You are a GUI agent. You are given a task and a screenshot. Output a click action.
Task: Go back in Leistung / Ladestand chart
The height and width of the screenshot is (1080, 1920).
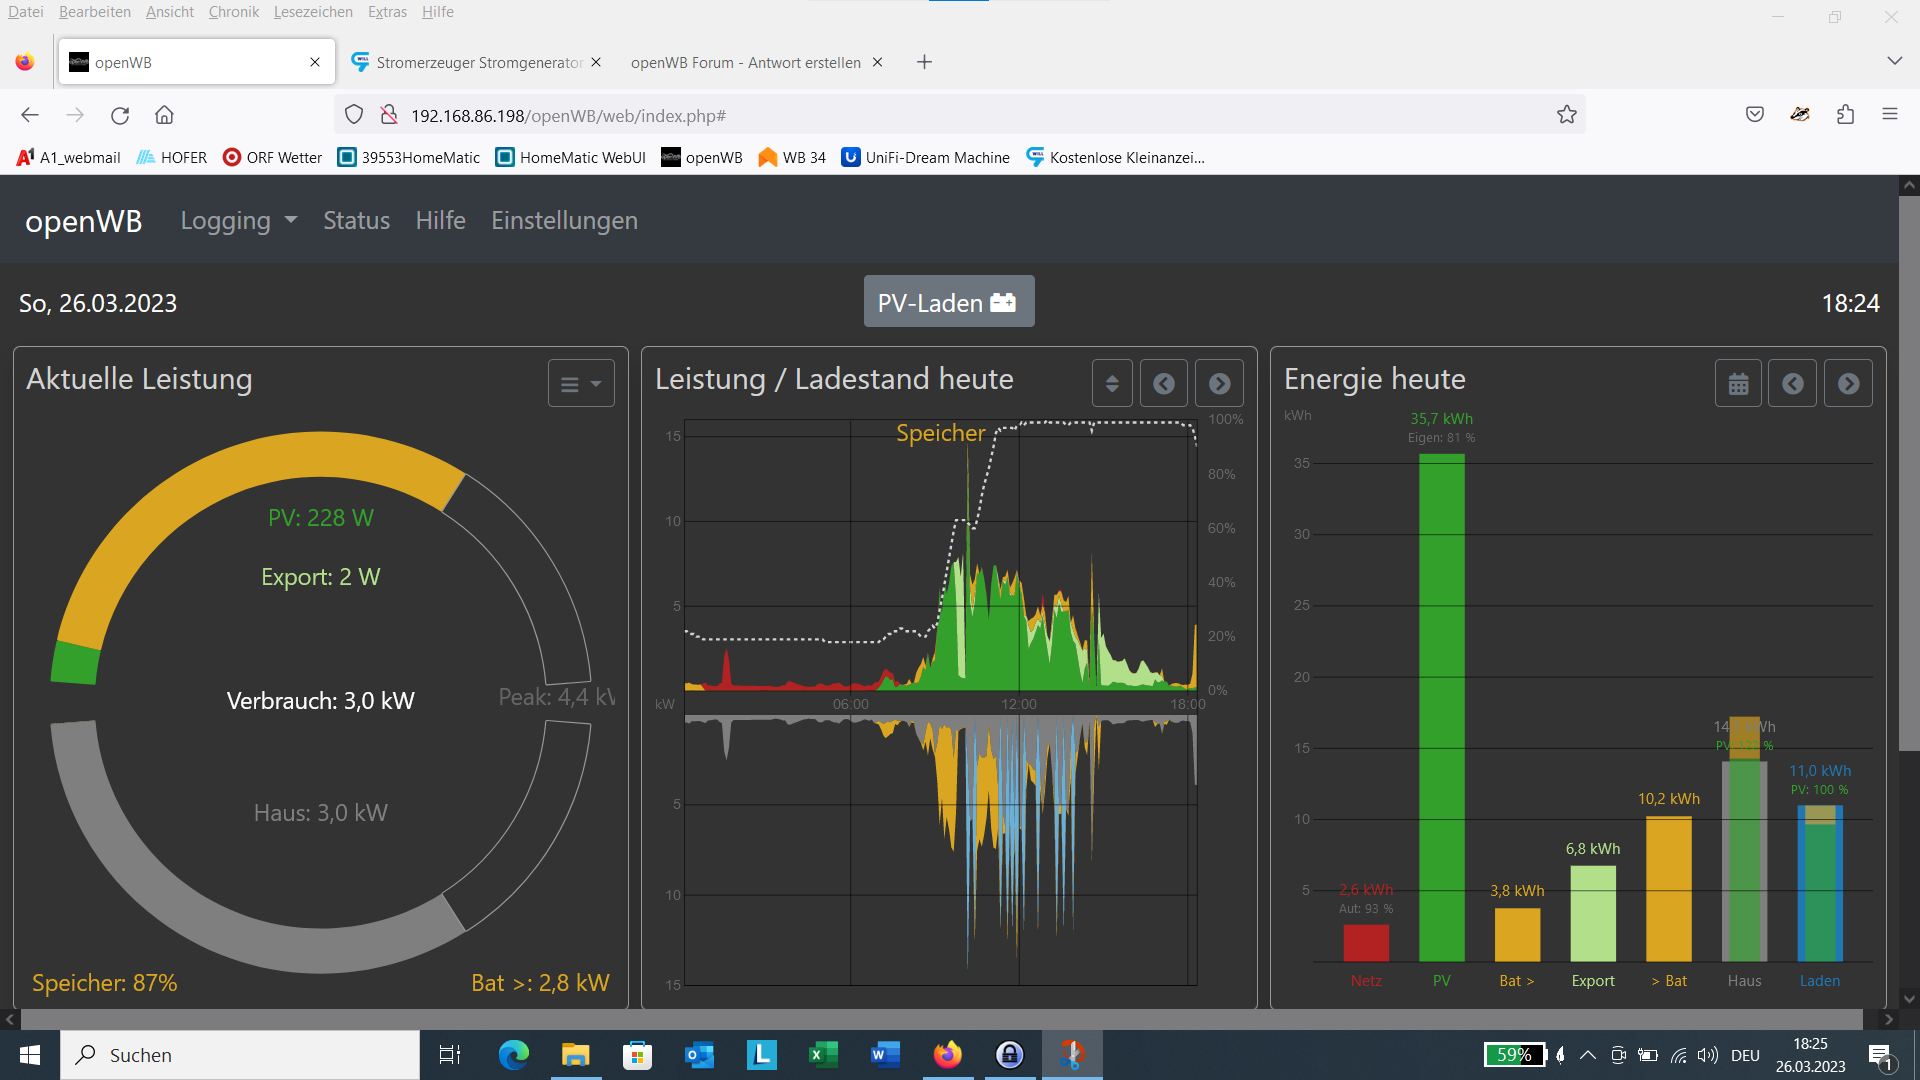tap(1163, 384)
